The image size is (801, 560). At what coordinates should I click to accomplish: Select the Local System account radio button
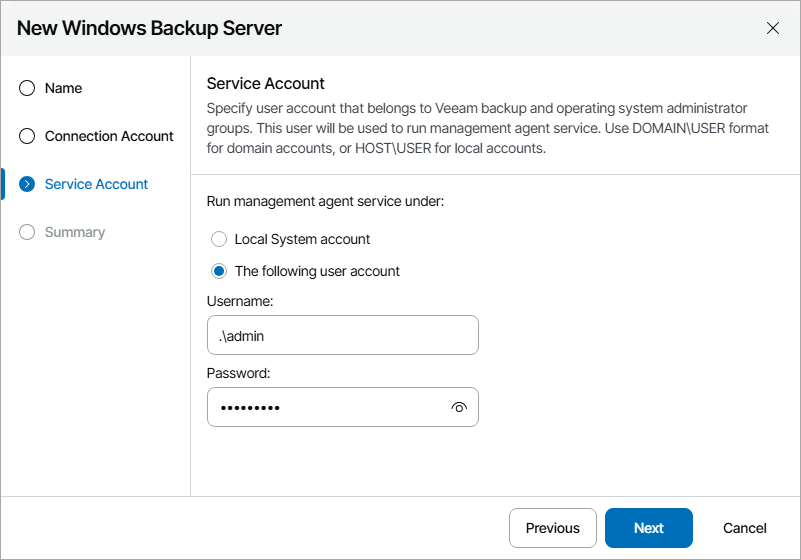(219, 239)
